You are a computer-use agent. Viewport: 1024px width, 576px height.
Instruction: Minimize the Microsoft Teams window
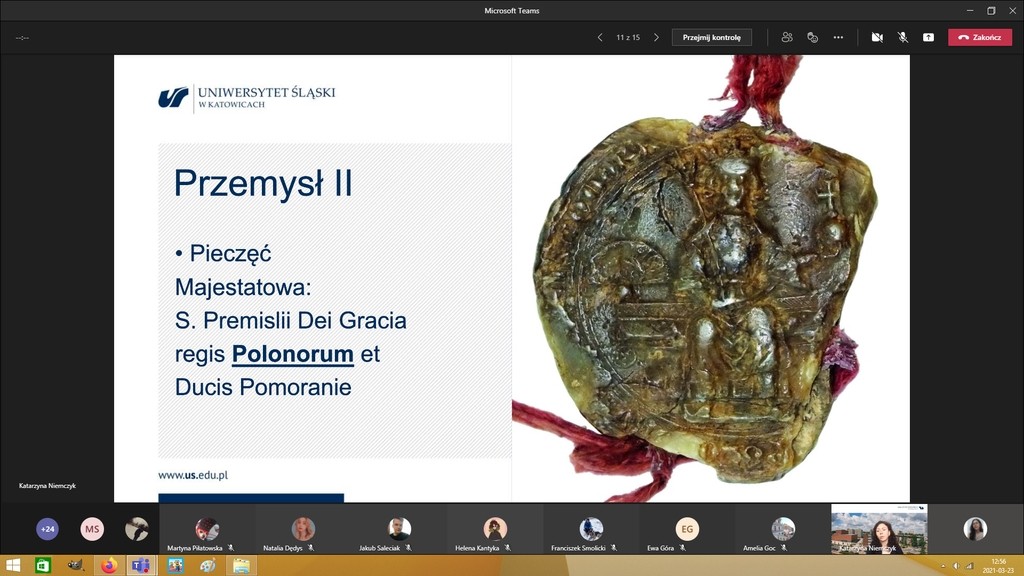pos(970,10)
